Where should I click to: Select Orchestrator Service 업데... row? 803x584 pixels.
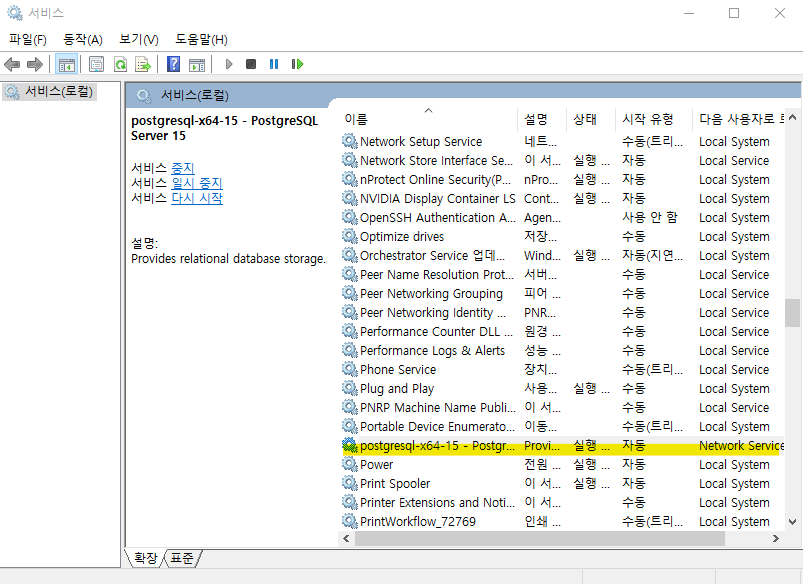click(x=562, y=255)
